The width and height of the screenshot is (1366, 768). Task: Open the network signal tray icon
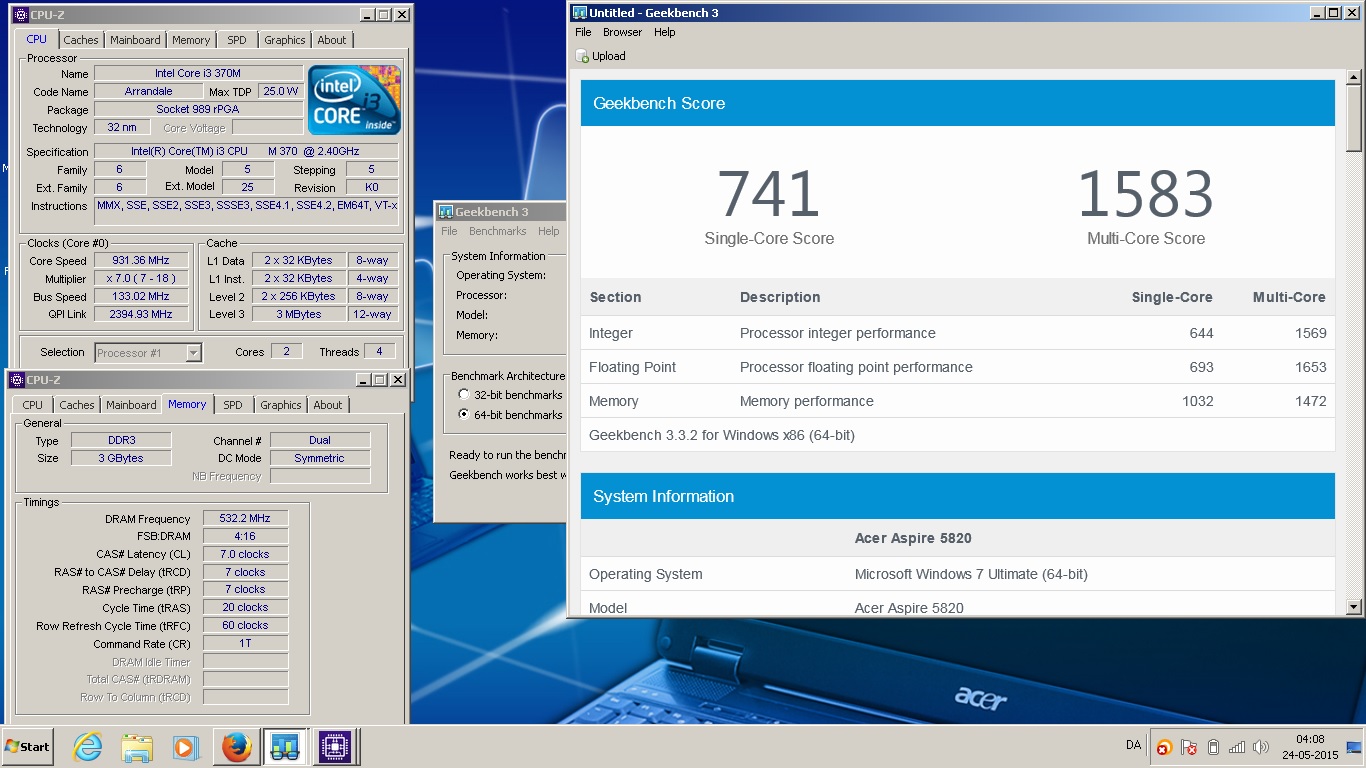[1237, 747]
